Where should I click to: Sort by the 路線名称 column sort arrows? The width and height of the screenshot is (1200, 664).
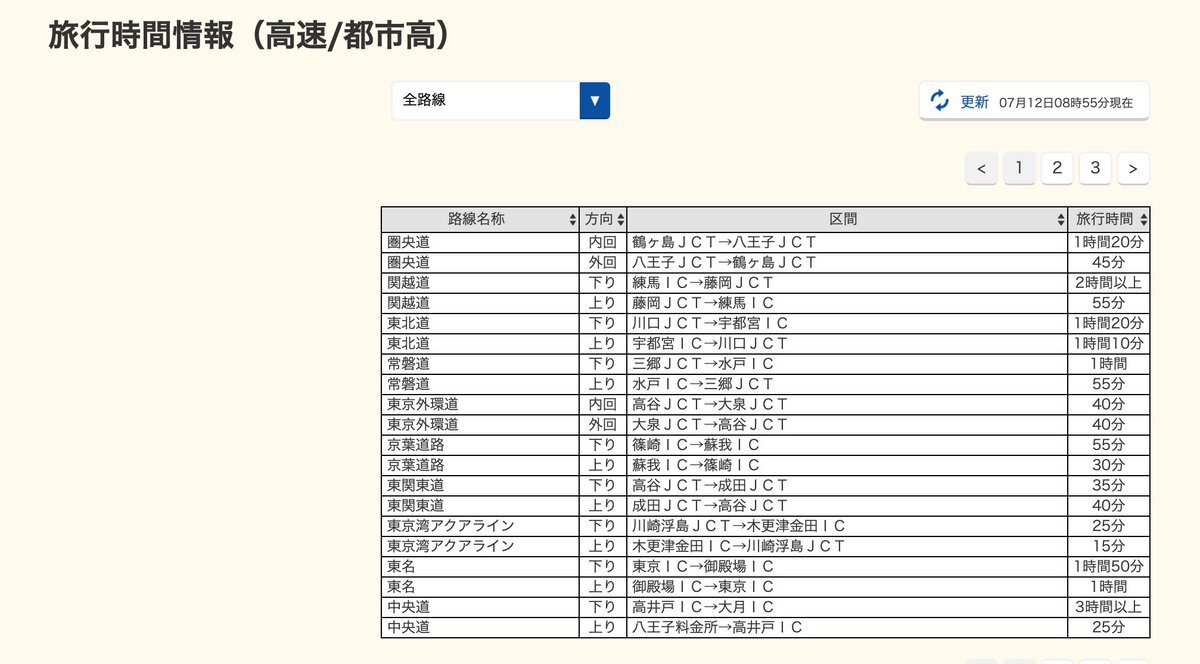click(x=572, y=219)
